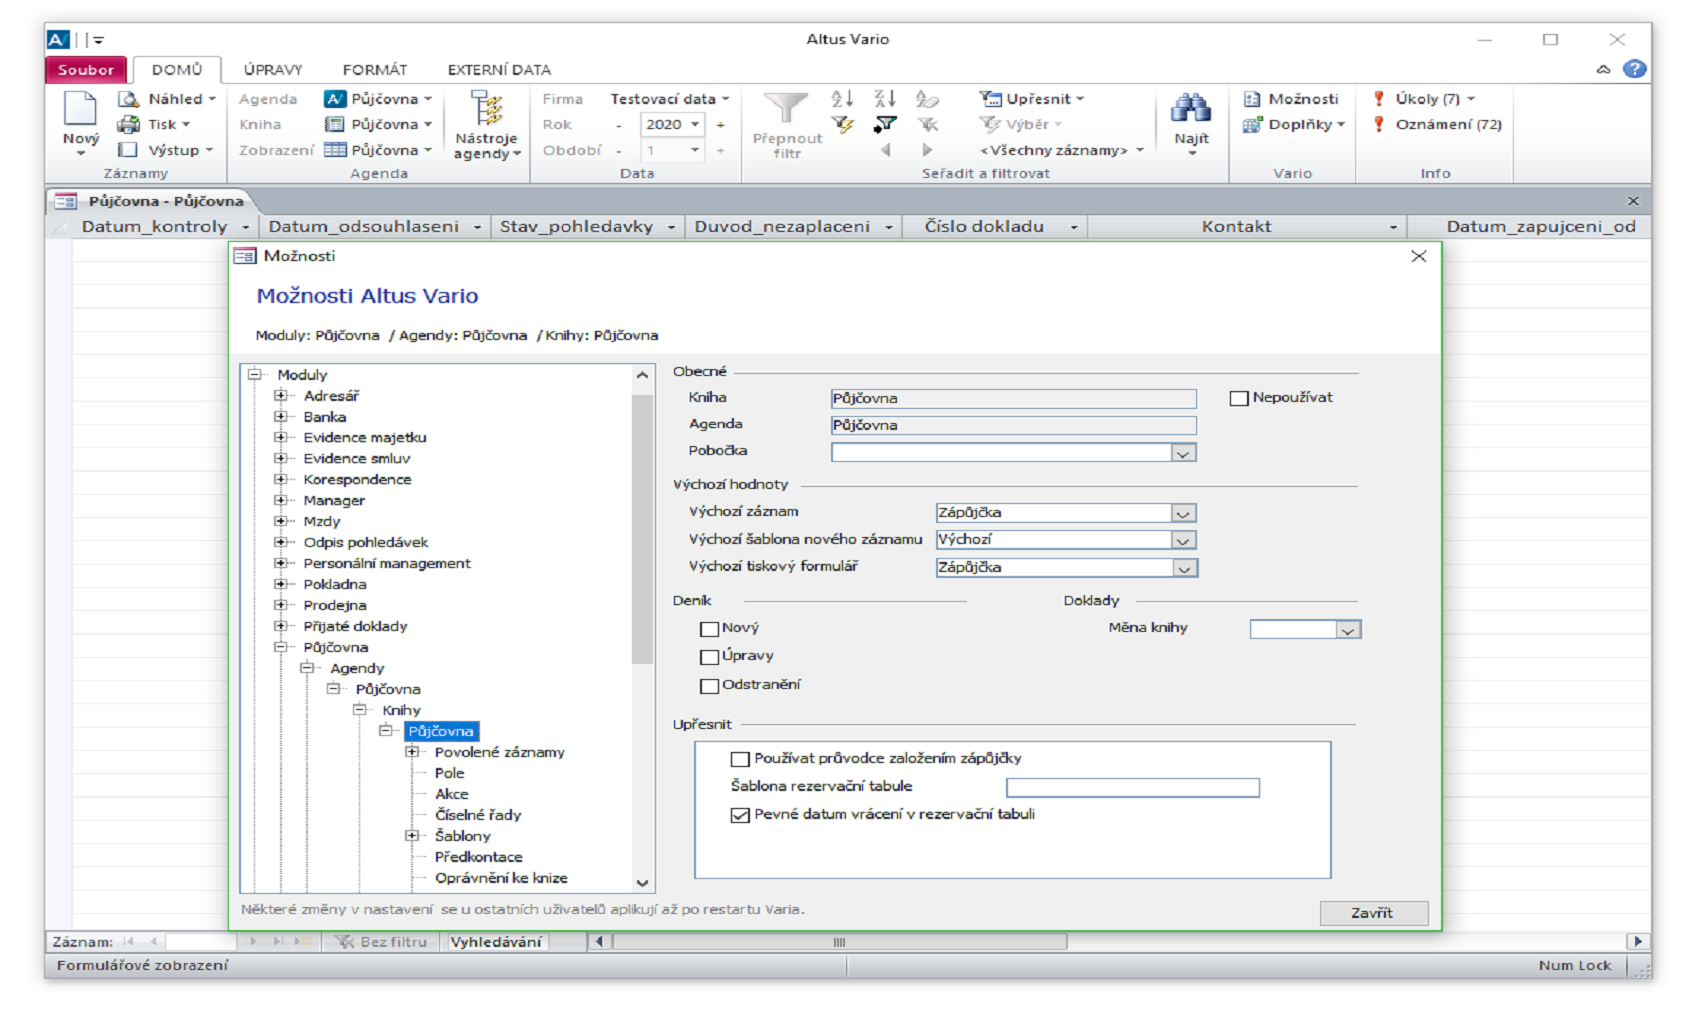Switch to the EXTERNÍ DATA tab

pyautogui.click(x=499, y=70)
